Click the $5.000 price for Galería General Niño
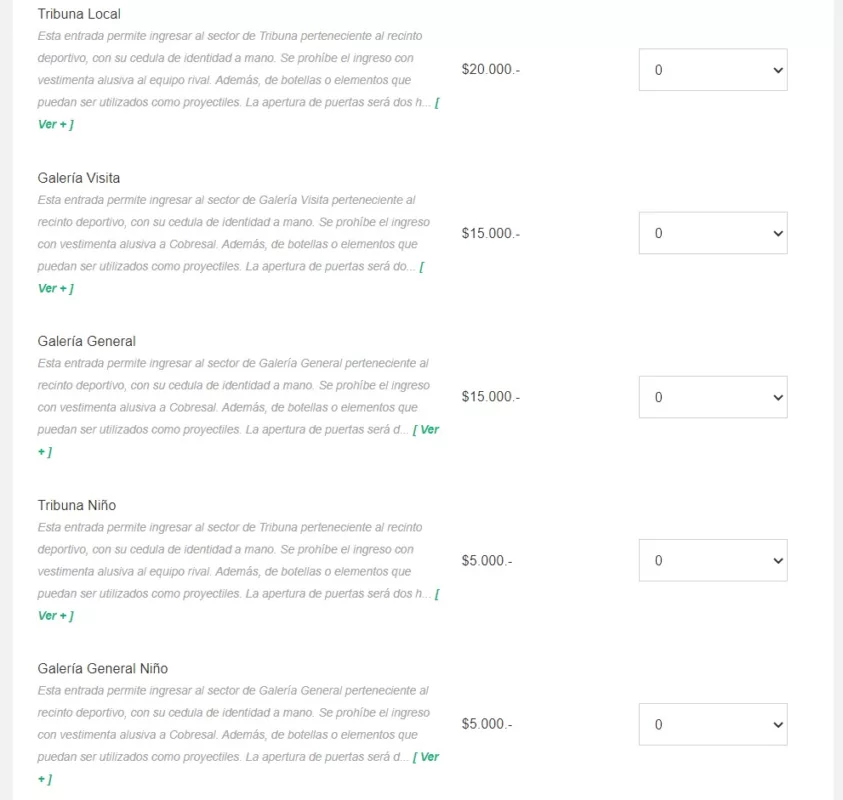The image size is (843, 800). pyautogui.click(x=486, y=724)
